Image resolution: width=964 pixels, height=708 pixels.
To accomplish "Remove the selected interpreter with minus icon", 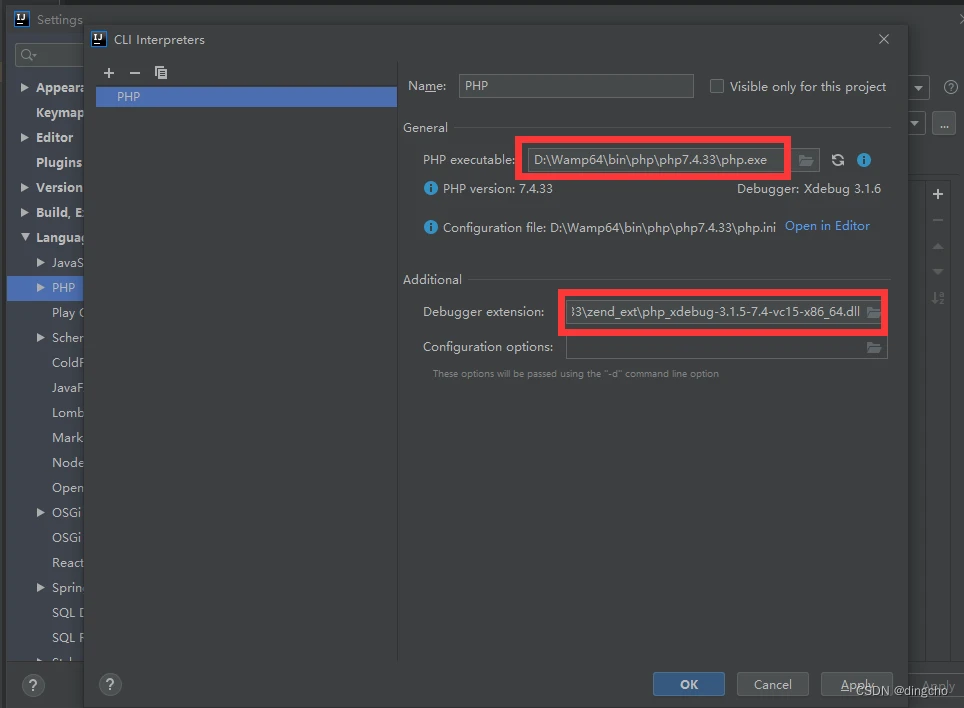I will pos(135,73).
